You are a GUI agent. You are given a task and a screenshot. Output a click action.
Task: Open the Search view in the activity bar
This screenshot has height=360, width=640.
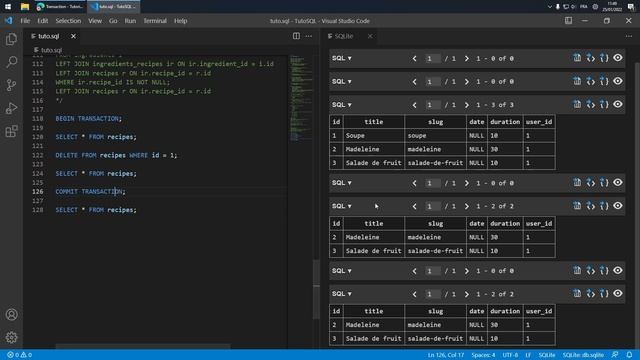(x=11, y=62)
